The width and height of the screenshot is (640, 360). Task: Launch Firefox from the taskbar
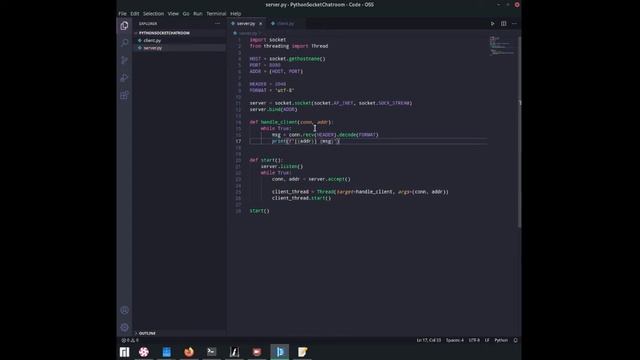189,352
